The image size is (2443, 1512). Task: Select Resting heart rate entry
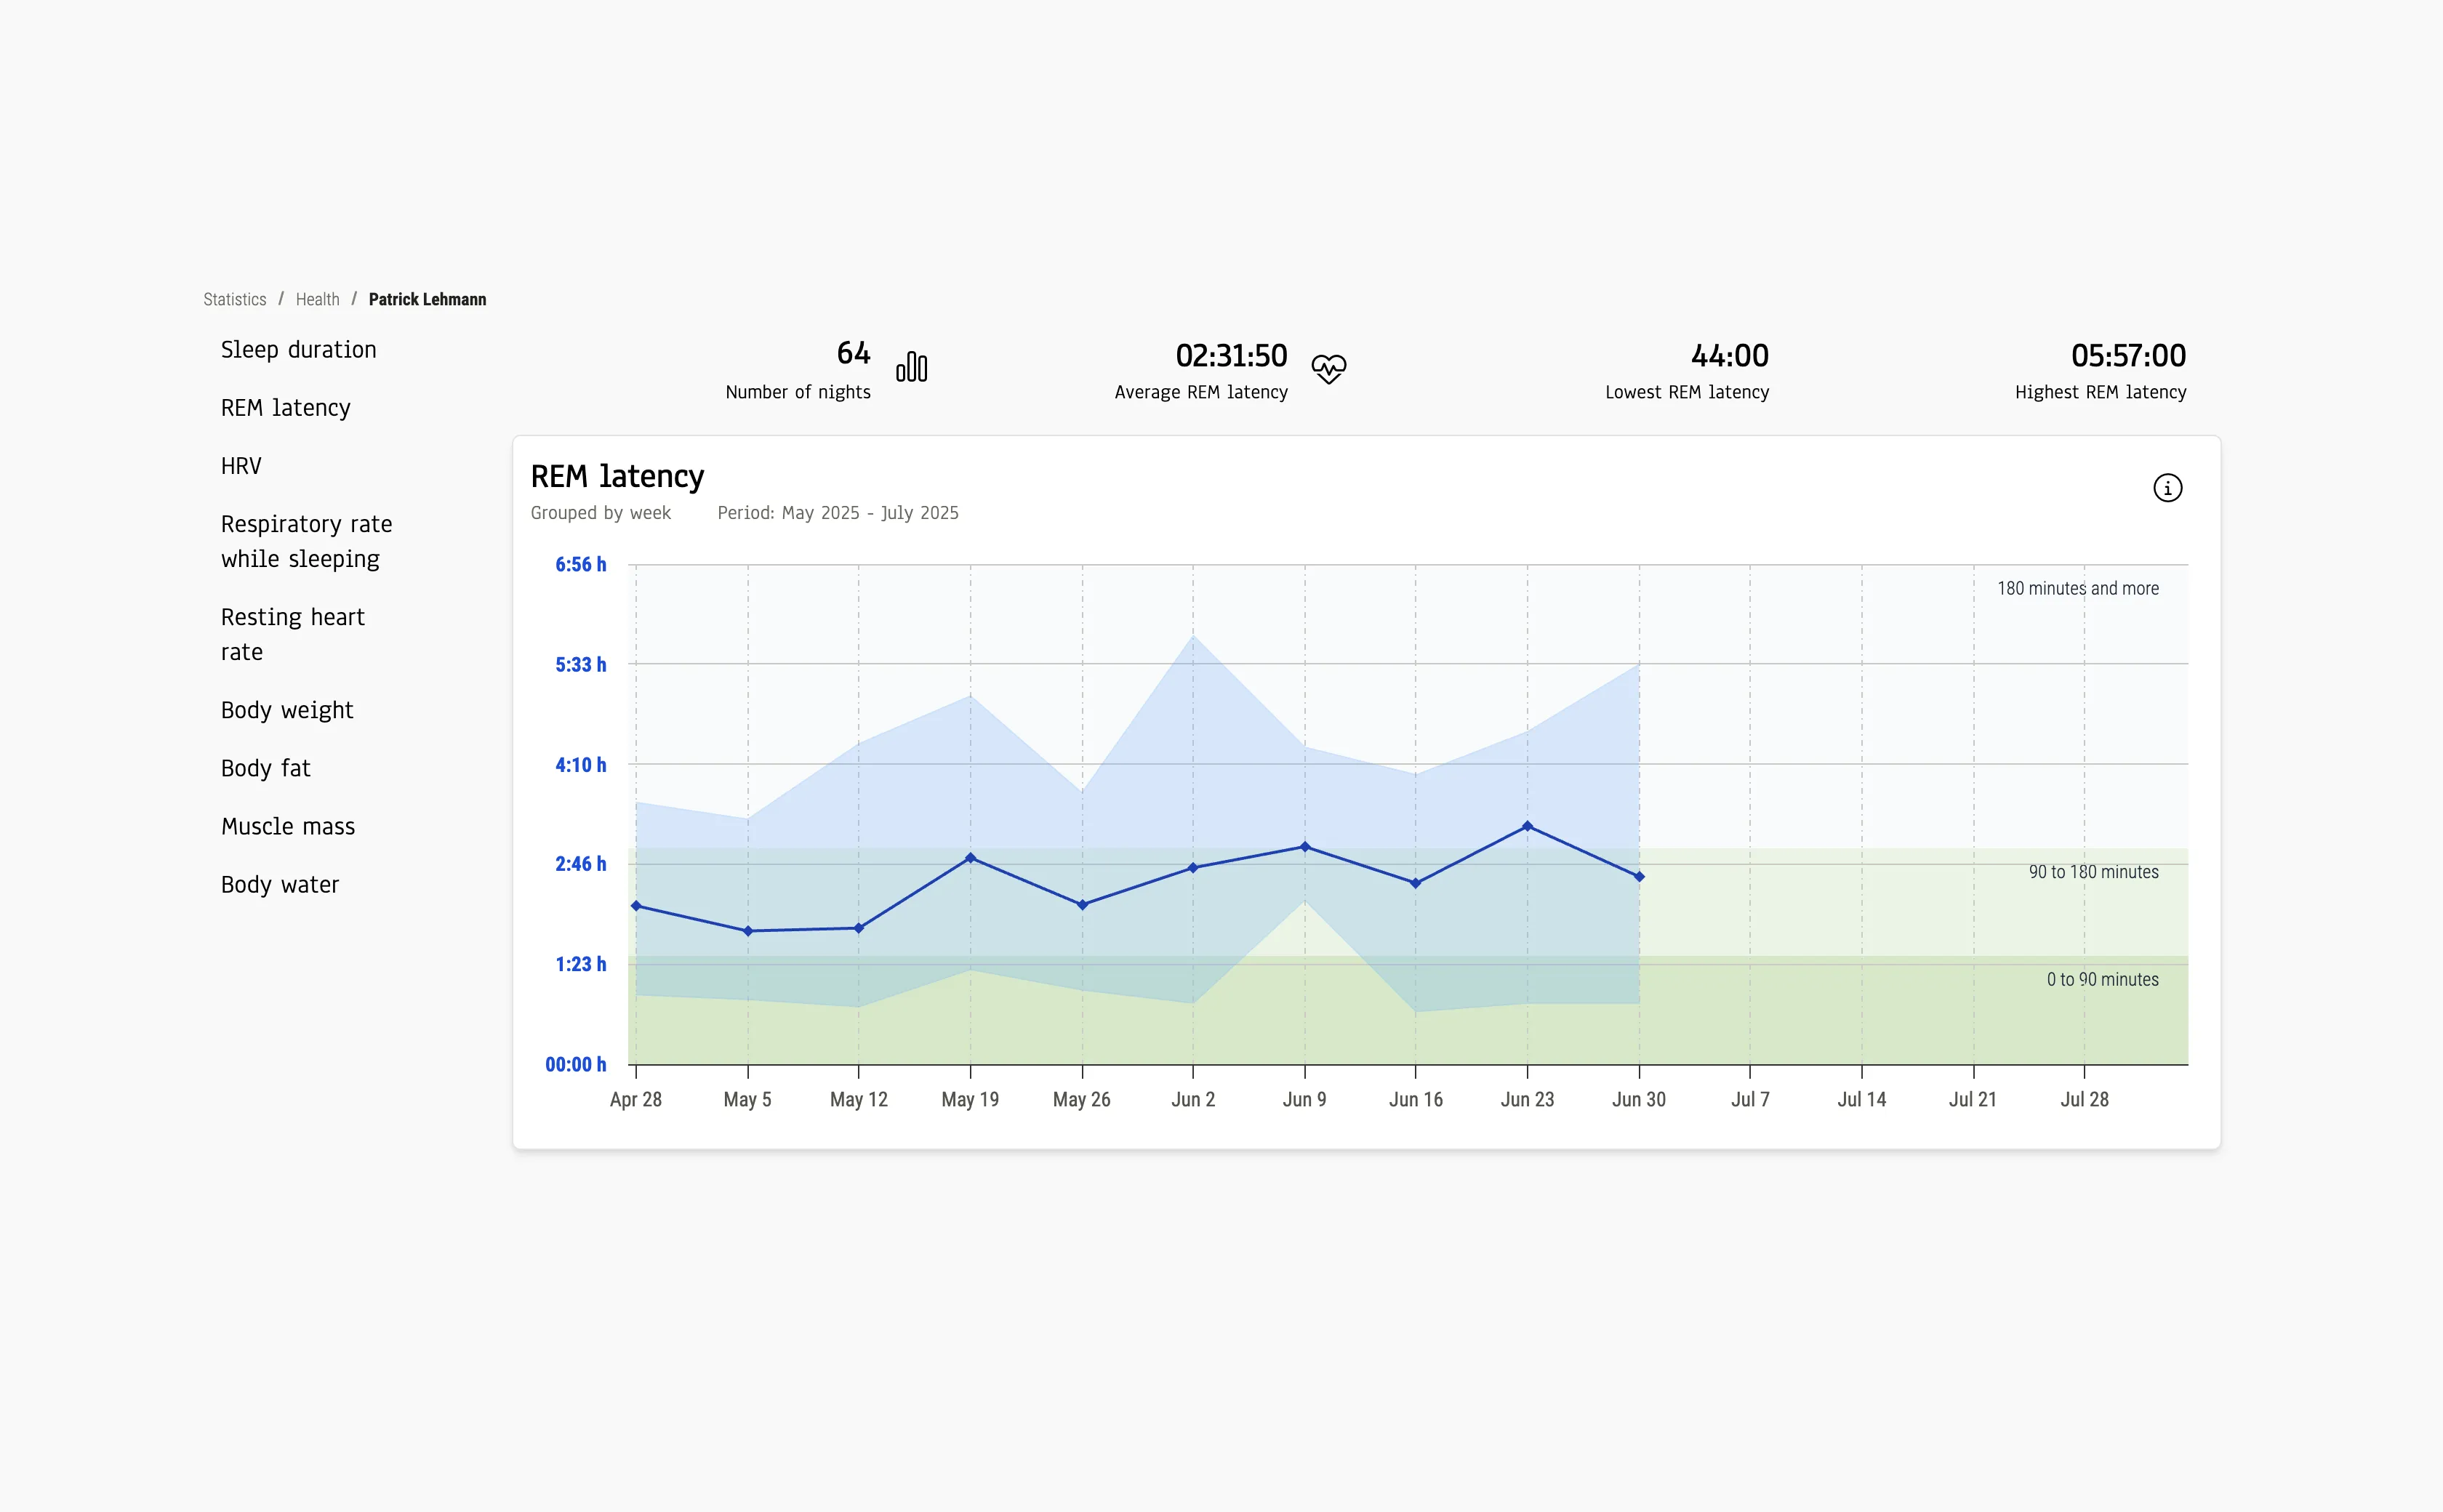pos(292,634)
